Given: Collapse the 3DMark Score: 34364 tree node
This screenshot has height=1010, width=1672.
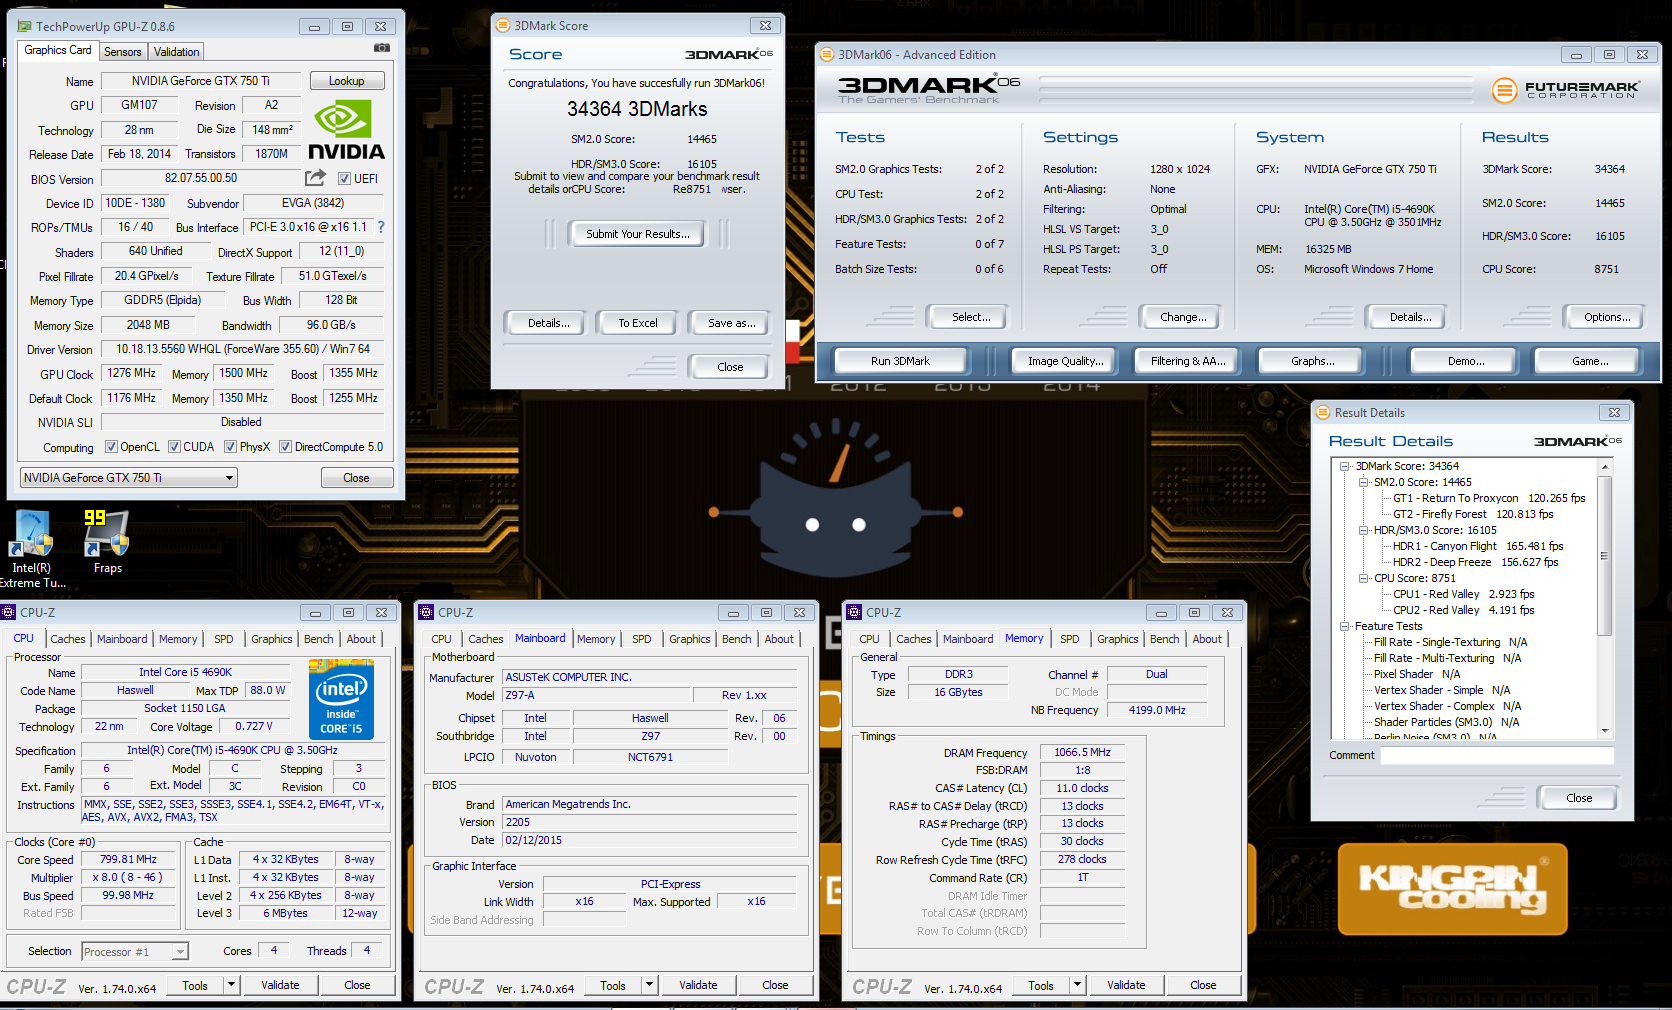Looking at the screenshot, I should point(1345,466).
